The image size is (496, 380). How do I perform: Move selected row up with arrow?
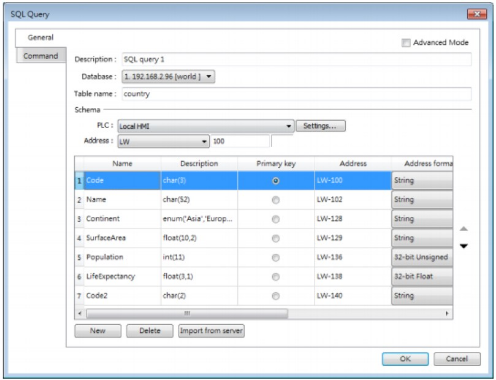tap(464, 229)
